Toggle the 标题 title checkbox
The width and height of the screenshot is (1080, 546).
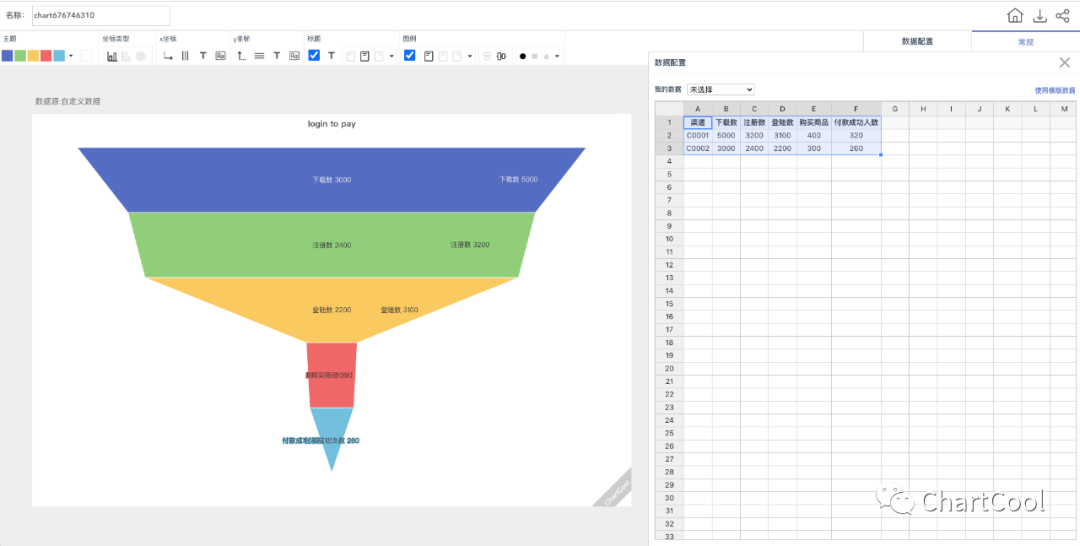(x=314, y=56)
